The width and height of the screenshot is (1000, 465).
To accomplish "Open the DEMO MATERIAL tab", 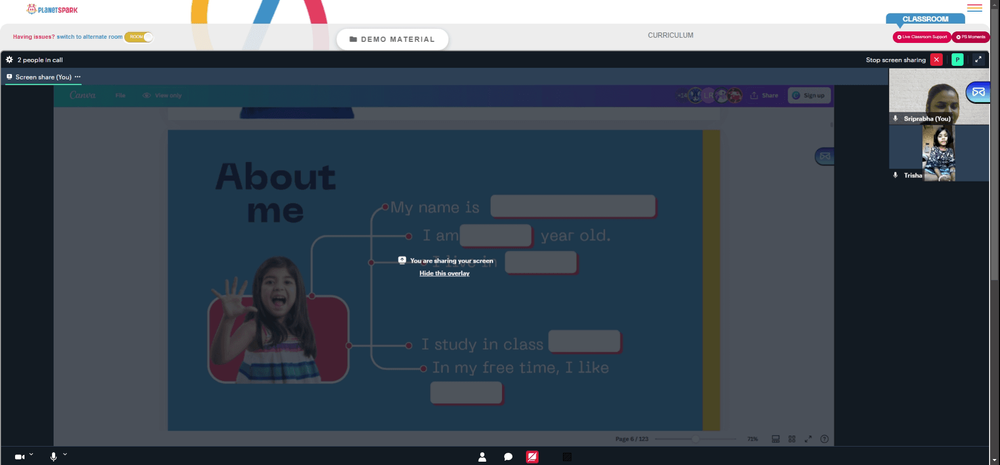I will pyautogui.click(x=392, y=39).
